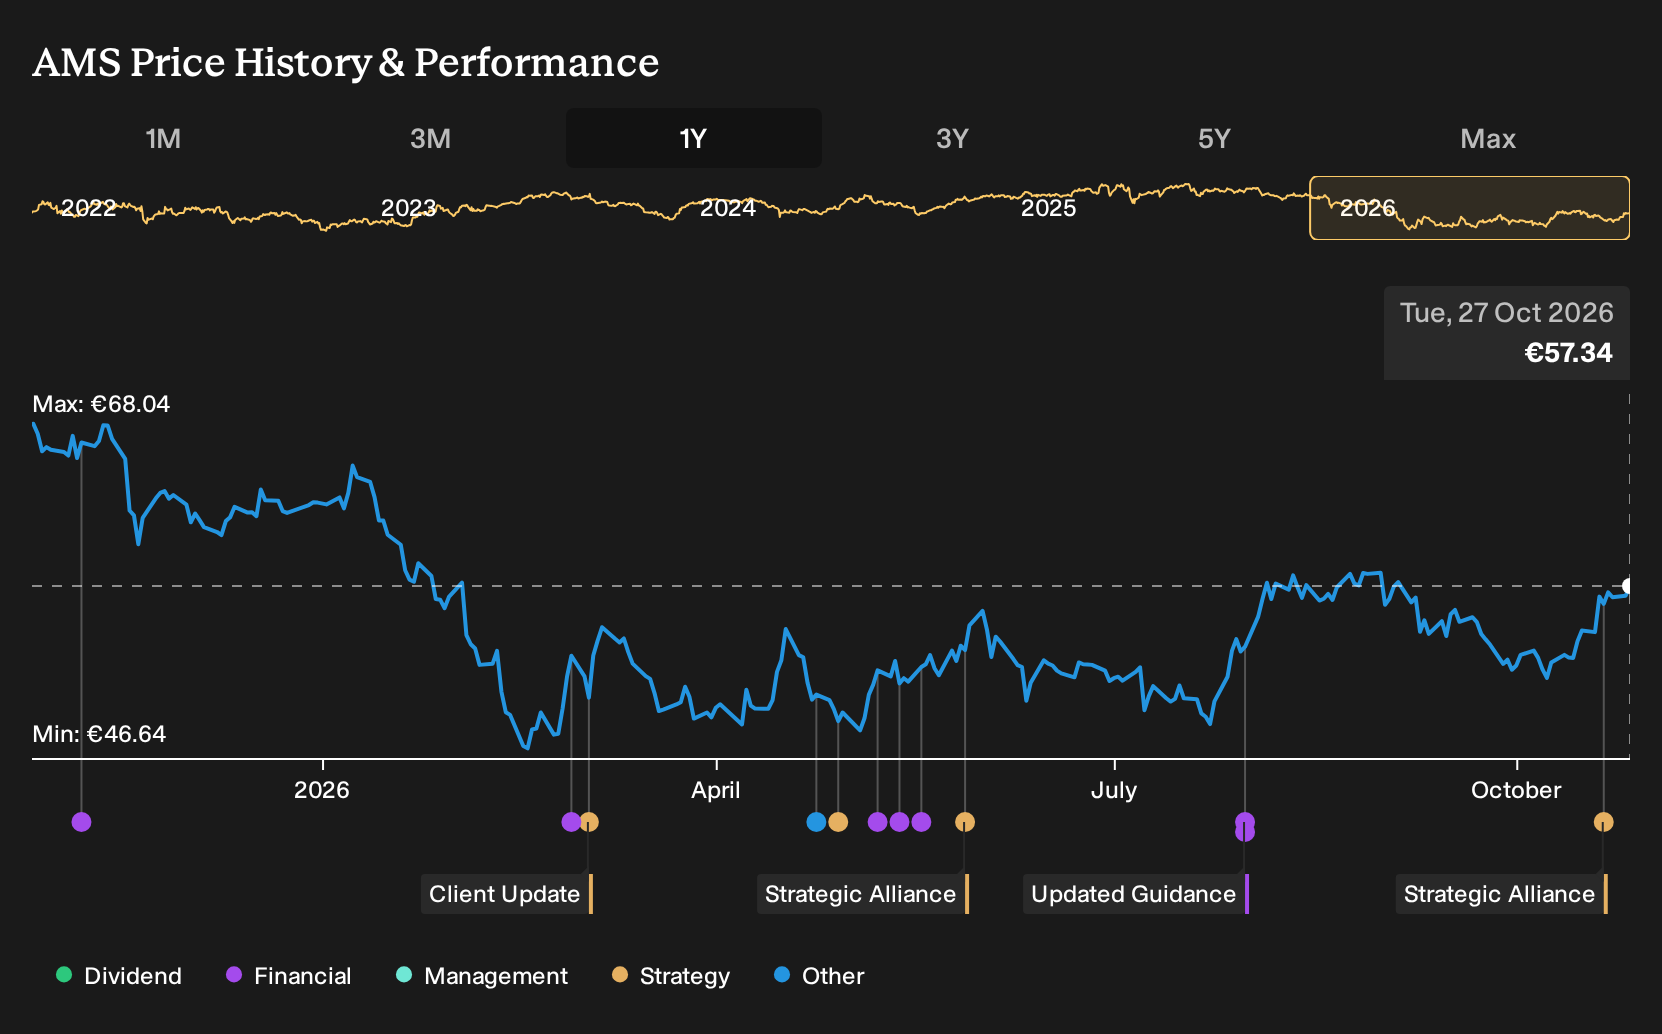The height and width of the screenshot is (1034, 1662).
Task: Click the 'AMS Price History & Performance' heading
Action: [x=346, y=63]
